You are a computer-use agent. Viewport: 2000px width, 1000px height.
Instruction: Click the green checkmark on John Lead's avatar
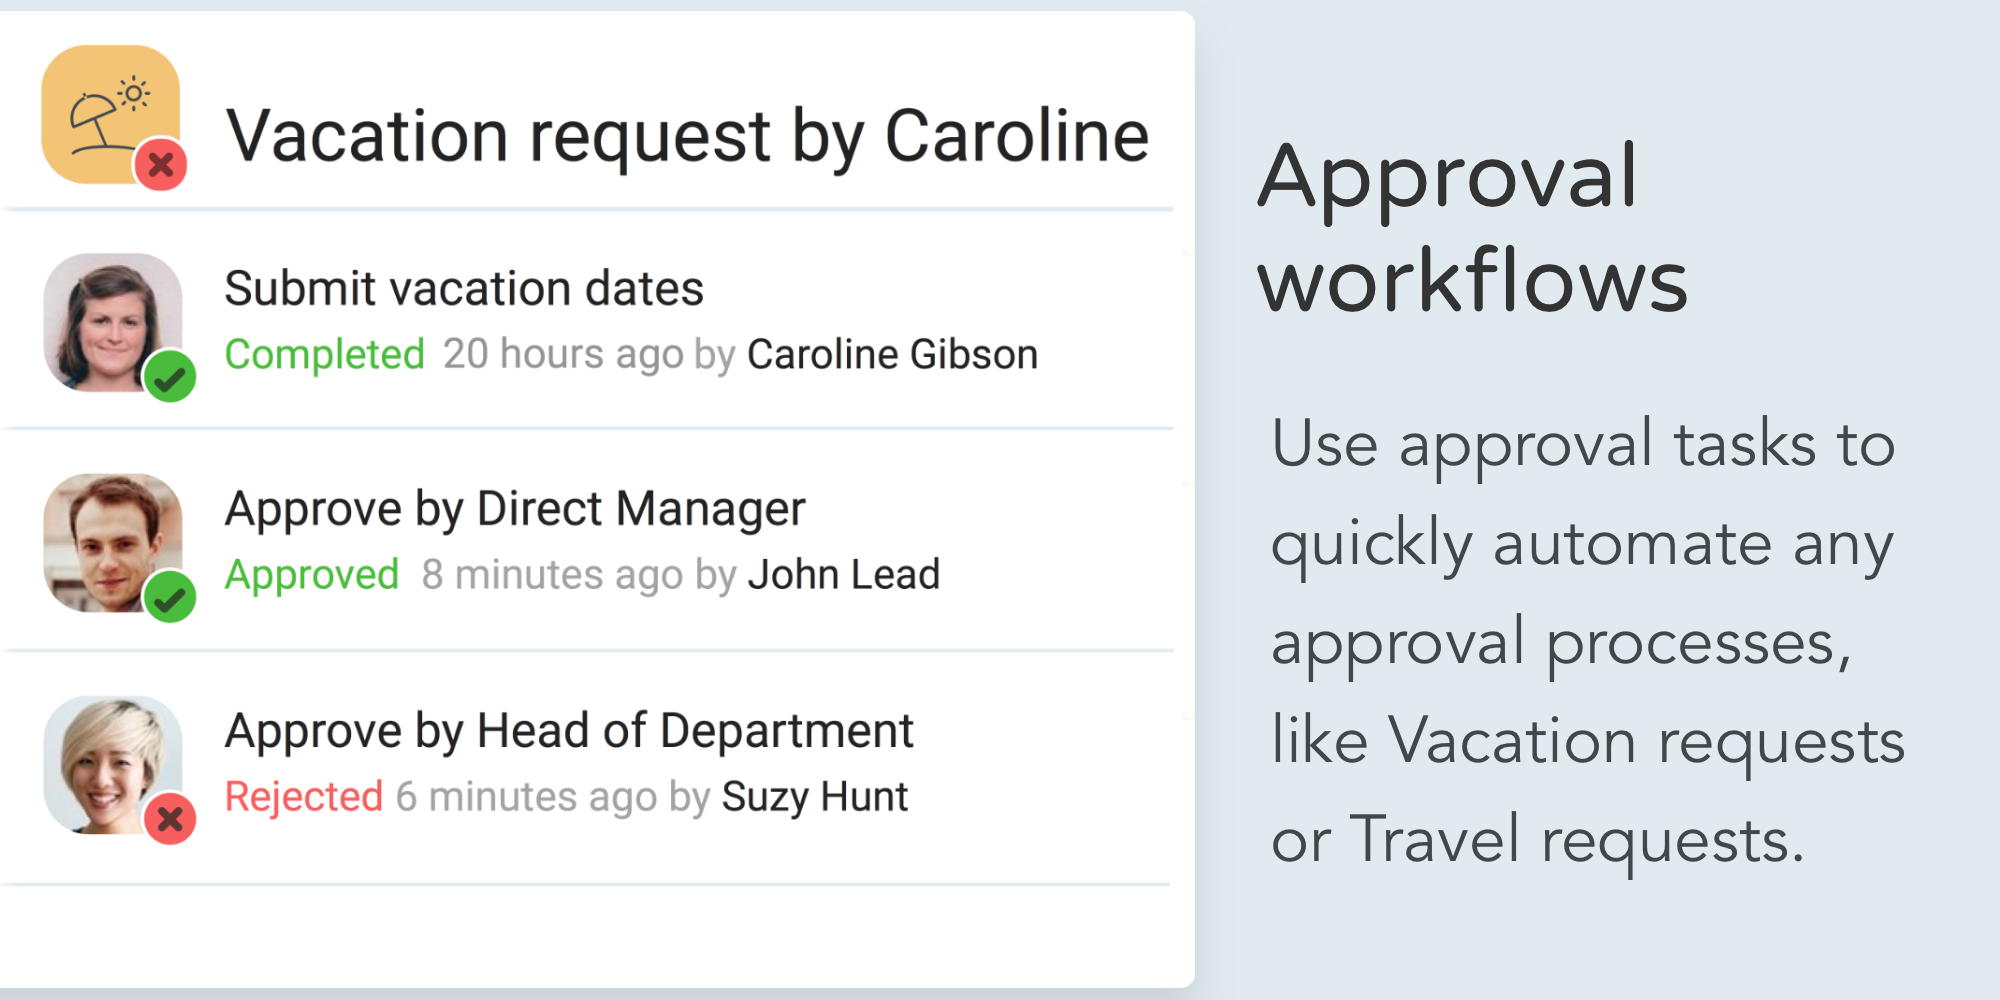(170, 597)
